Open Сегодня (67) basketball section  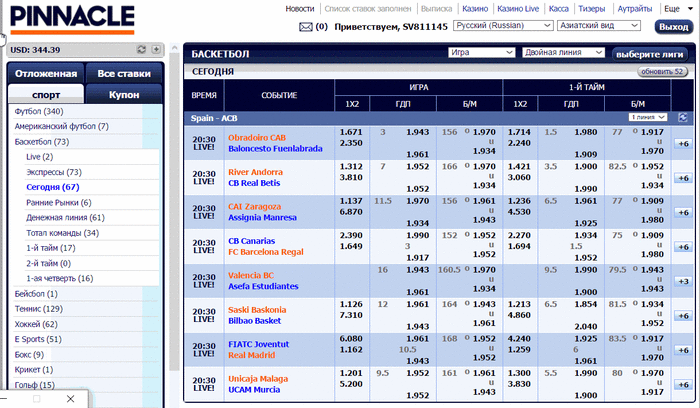tap(53, 187)
